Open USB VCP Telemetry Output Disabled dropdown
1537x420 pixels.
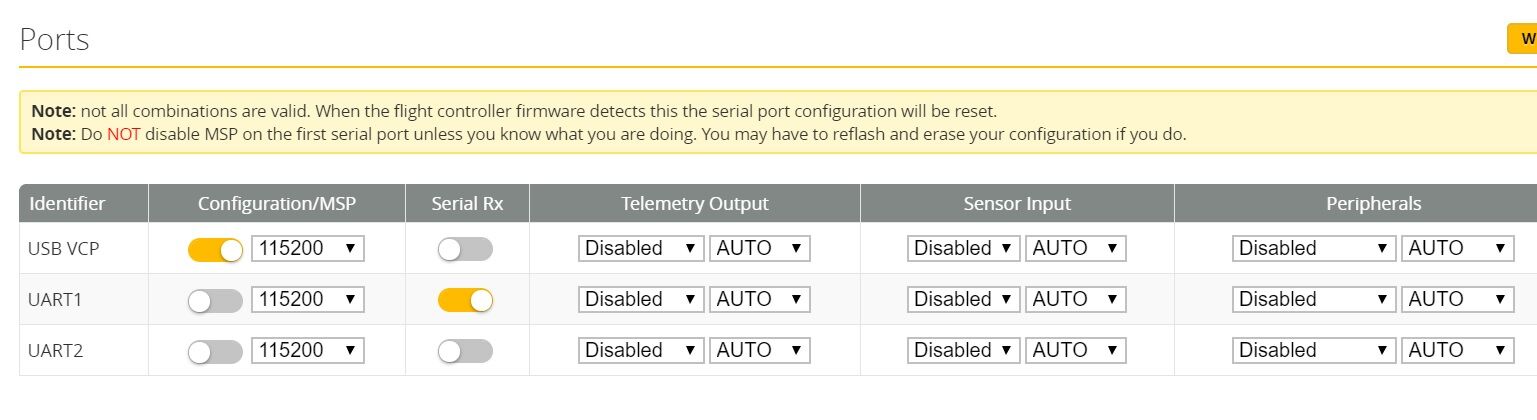click(x=640, y=249)
